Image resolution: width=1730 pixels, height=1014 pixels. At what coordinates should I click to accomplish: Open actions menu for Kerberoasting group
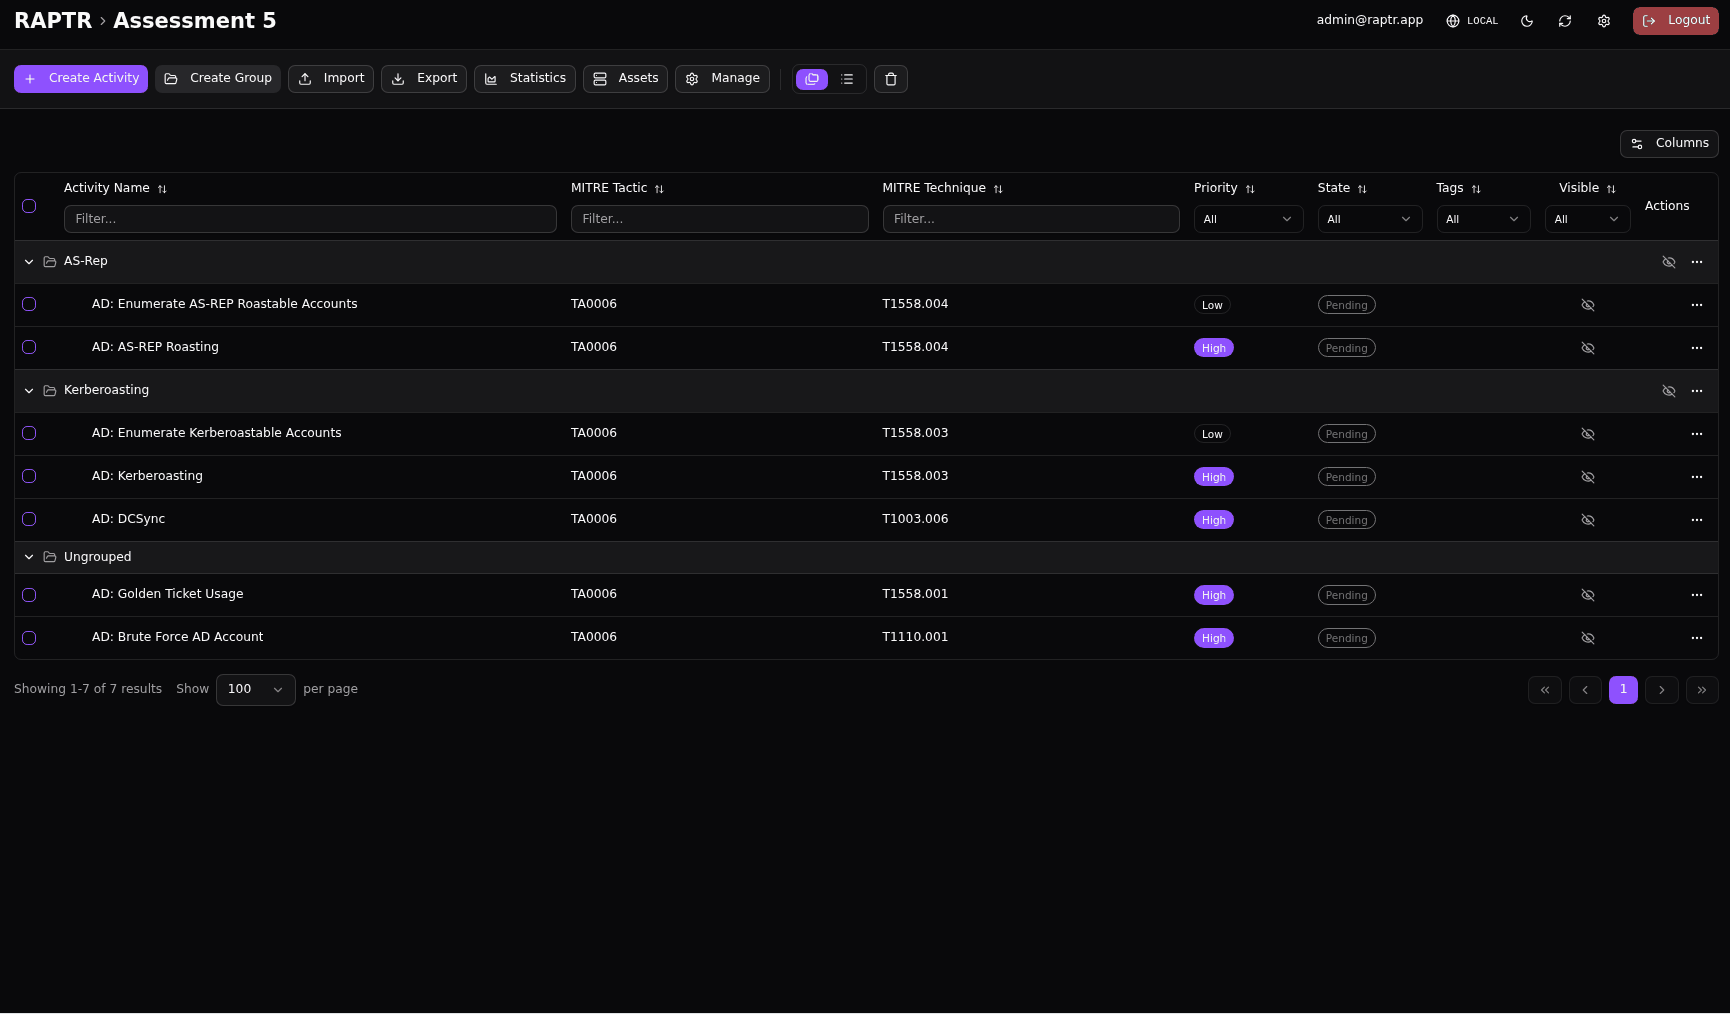[1696, 391]
